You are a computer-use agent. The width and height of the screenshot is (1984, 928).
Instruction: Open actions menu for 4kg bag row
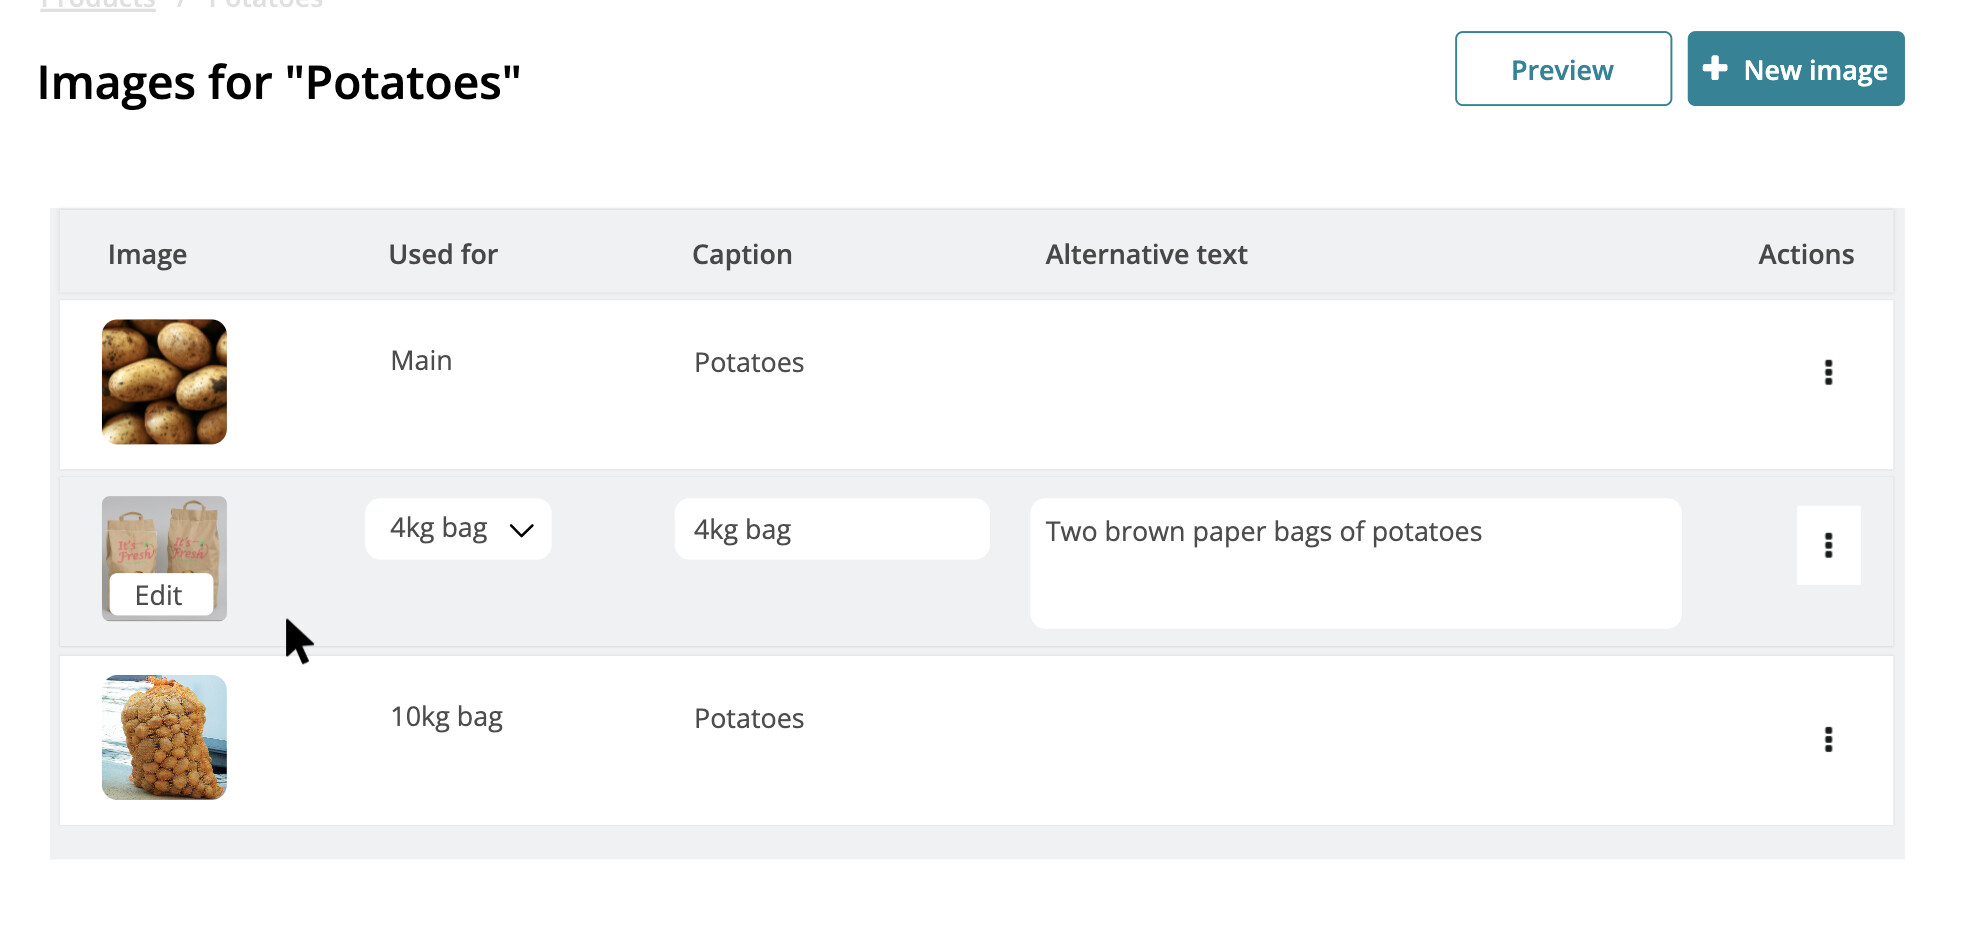pyautogui.click(x=1828, y=545)
